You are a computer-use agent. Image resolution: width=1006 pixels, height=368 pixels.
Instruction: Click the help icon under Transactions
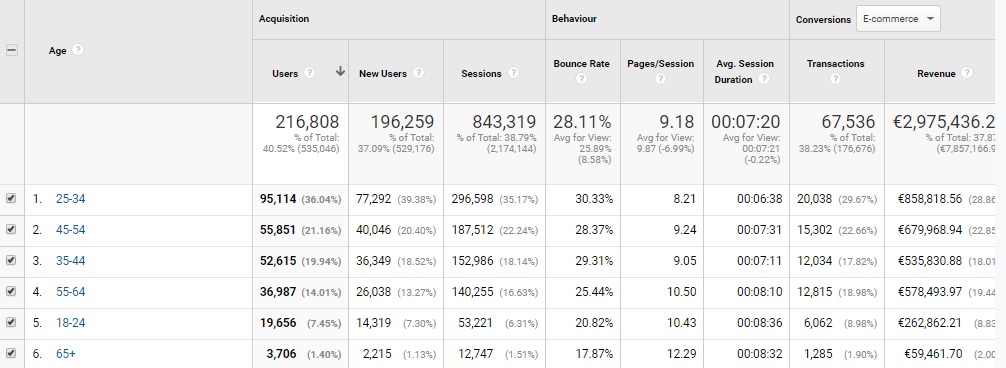coord(835,79)
